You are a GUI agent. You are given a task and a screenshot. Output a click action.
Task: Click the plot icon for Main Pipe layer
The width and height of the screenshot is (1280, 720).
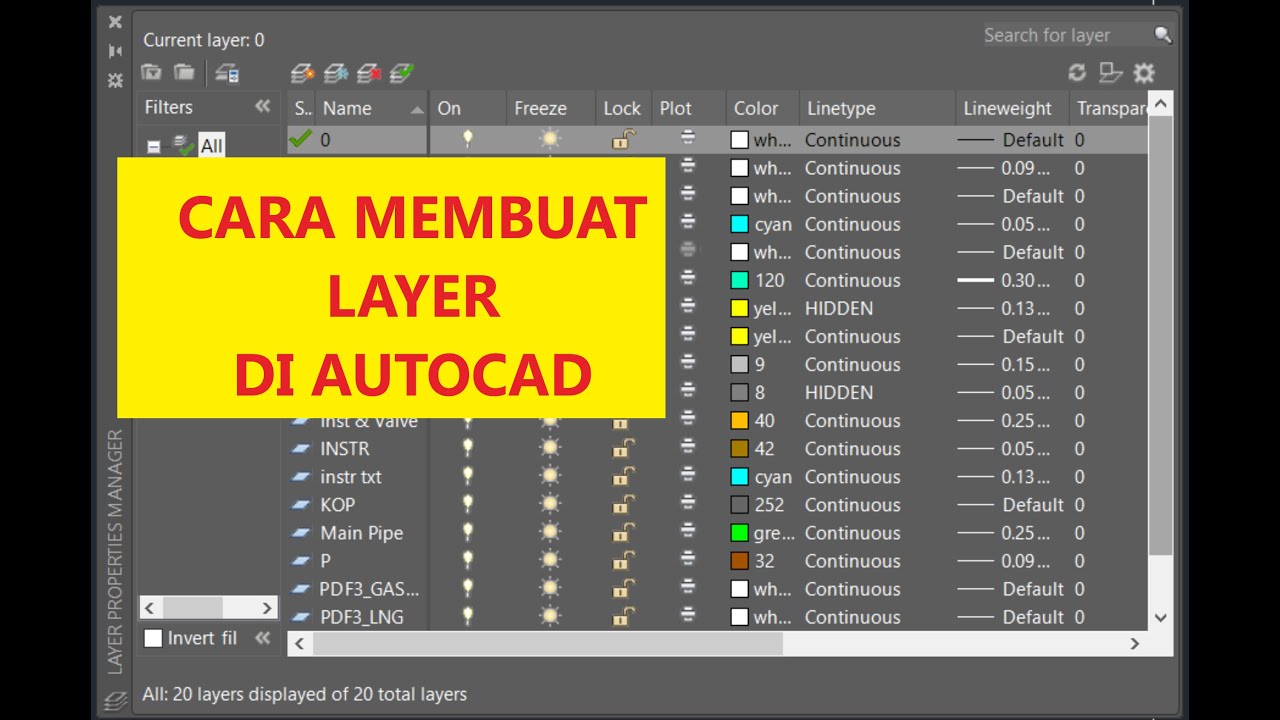click(688, 532)
